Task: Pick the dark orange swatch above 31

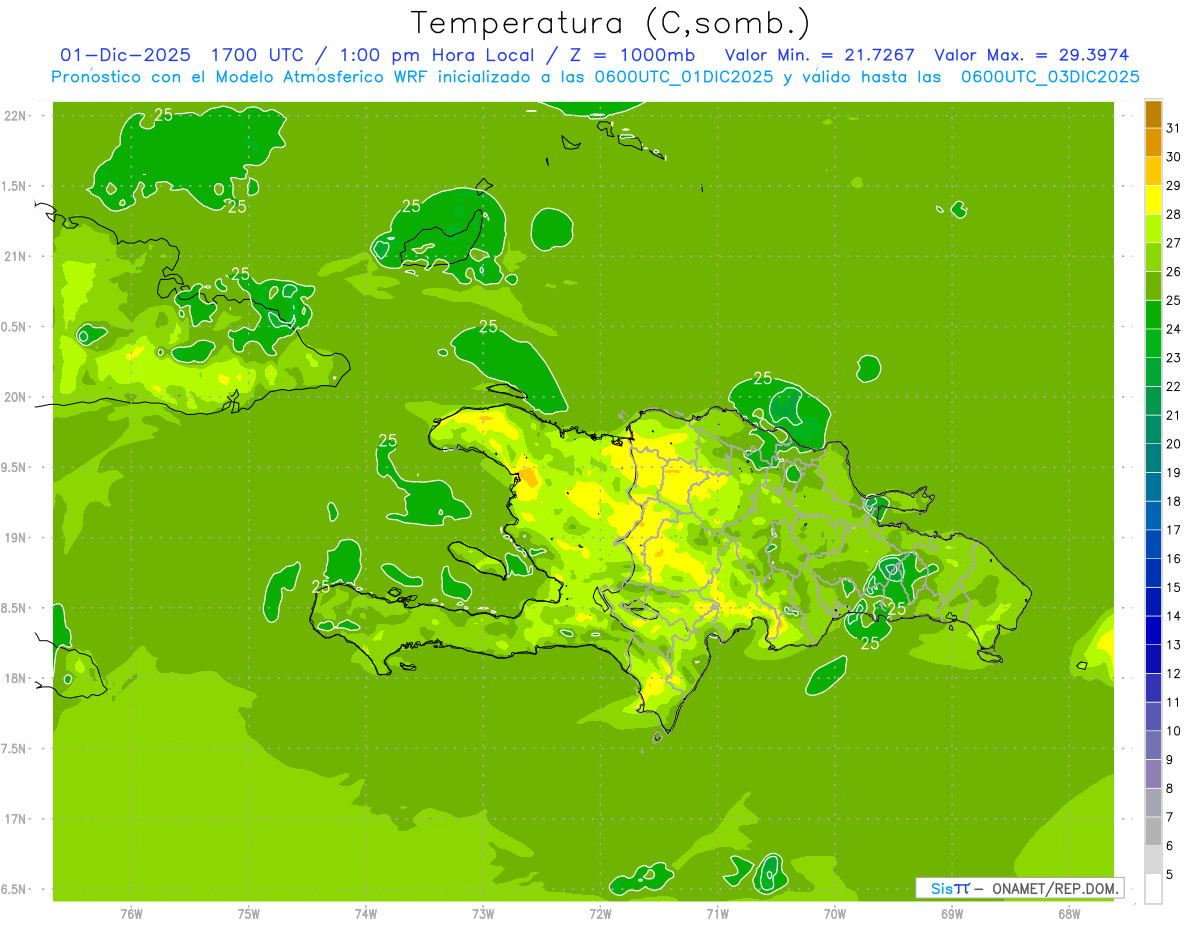Action: (x=1153, y=114)
